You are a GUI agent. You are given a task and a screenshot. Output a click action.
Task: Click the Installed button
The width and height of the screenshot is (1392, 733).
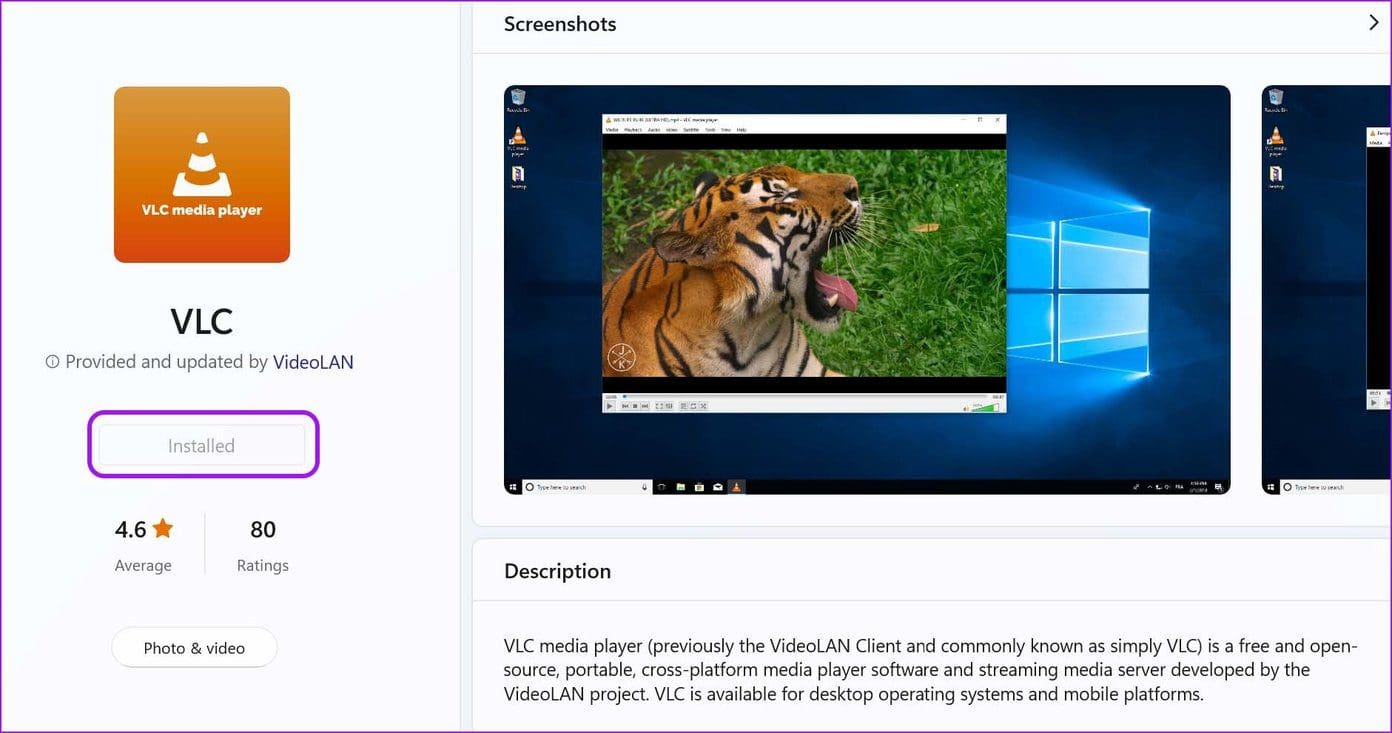click(202, 446)
